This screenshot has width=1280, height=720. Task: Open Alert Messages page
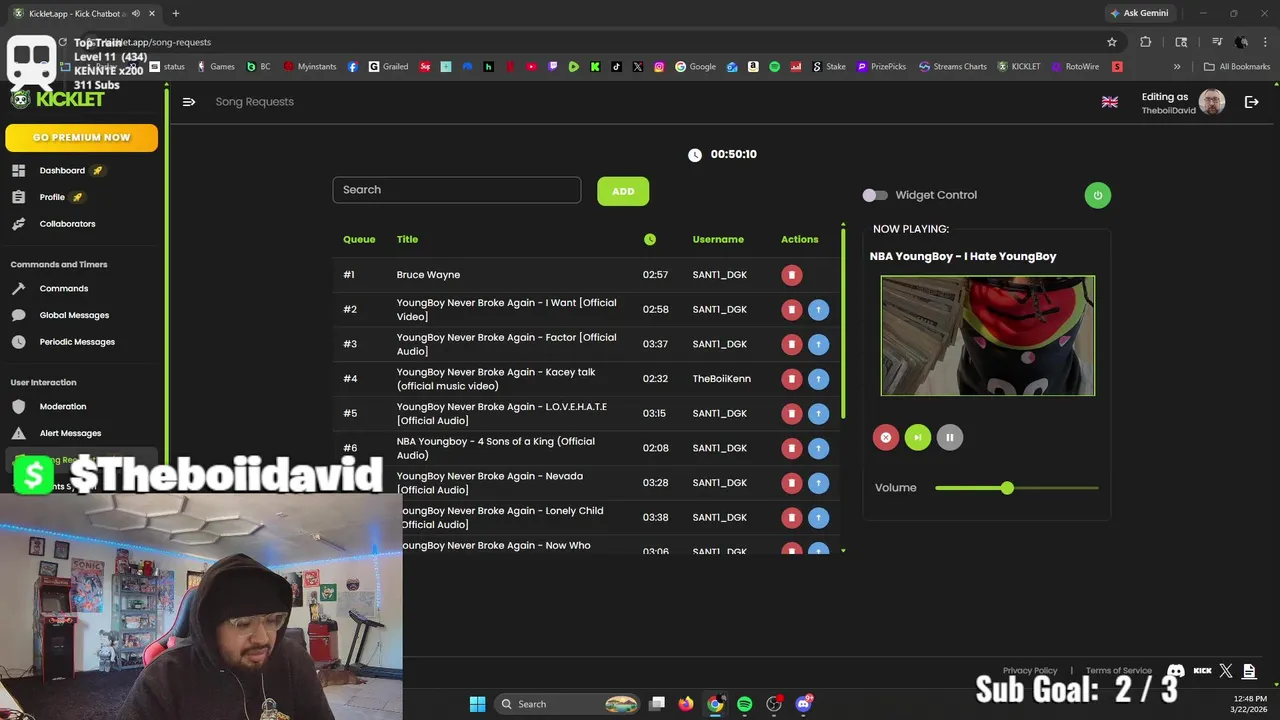point(70,433)
